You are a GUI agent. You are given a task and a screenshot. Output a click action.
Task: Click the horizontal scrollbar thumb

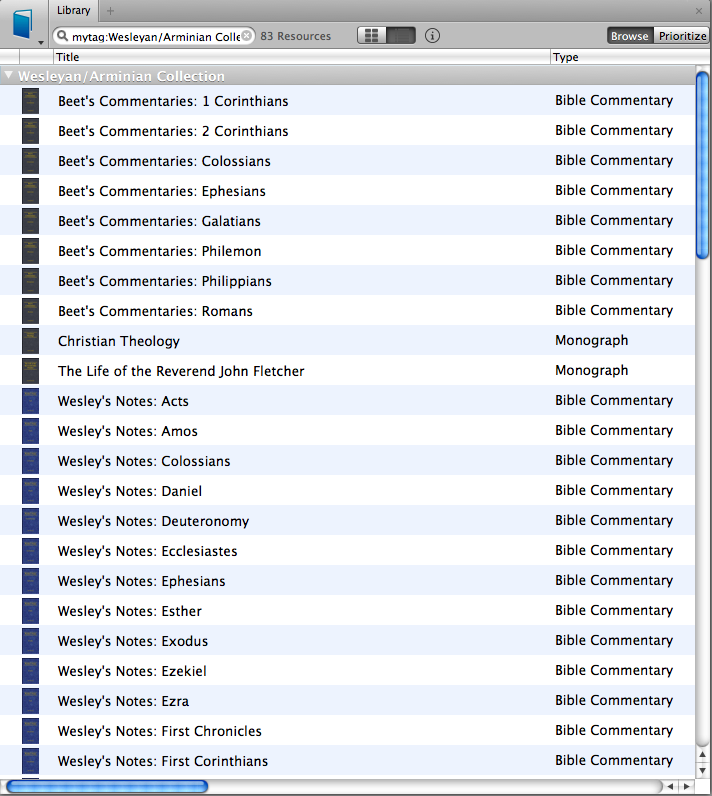pos(107,786)
